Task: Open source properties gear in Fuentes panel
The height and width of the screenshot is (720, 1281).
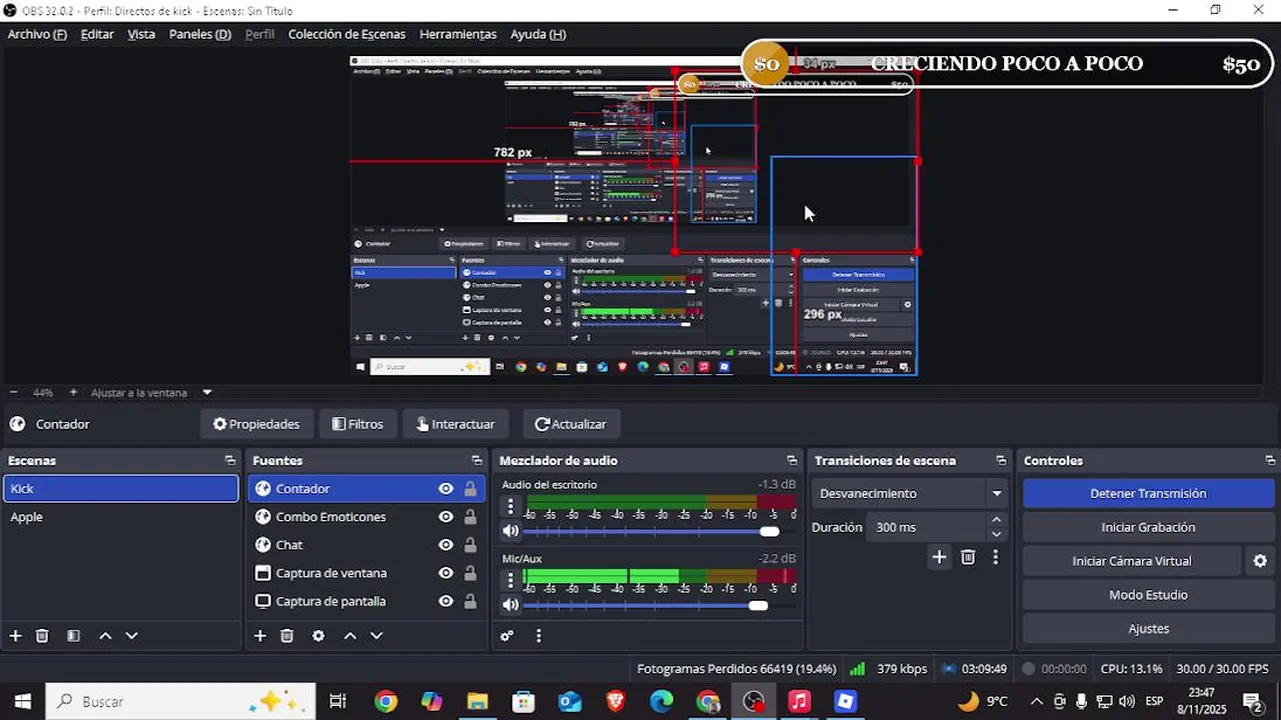Action: point(318,636)
